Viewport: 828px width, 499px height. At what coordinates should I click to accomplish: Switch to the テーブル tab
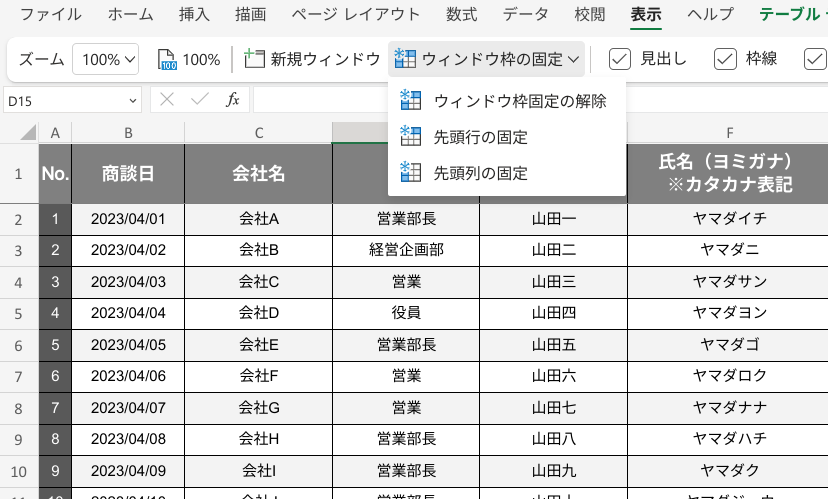tap(792, 14)
